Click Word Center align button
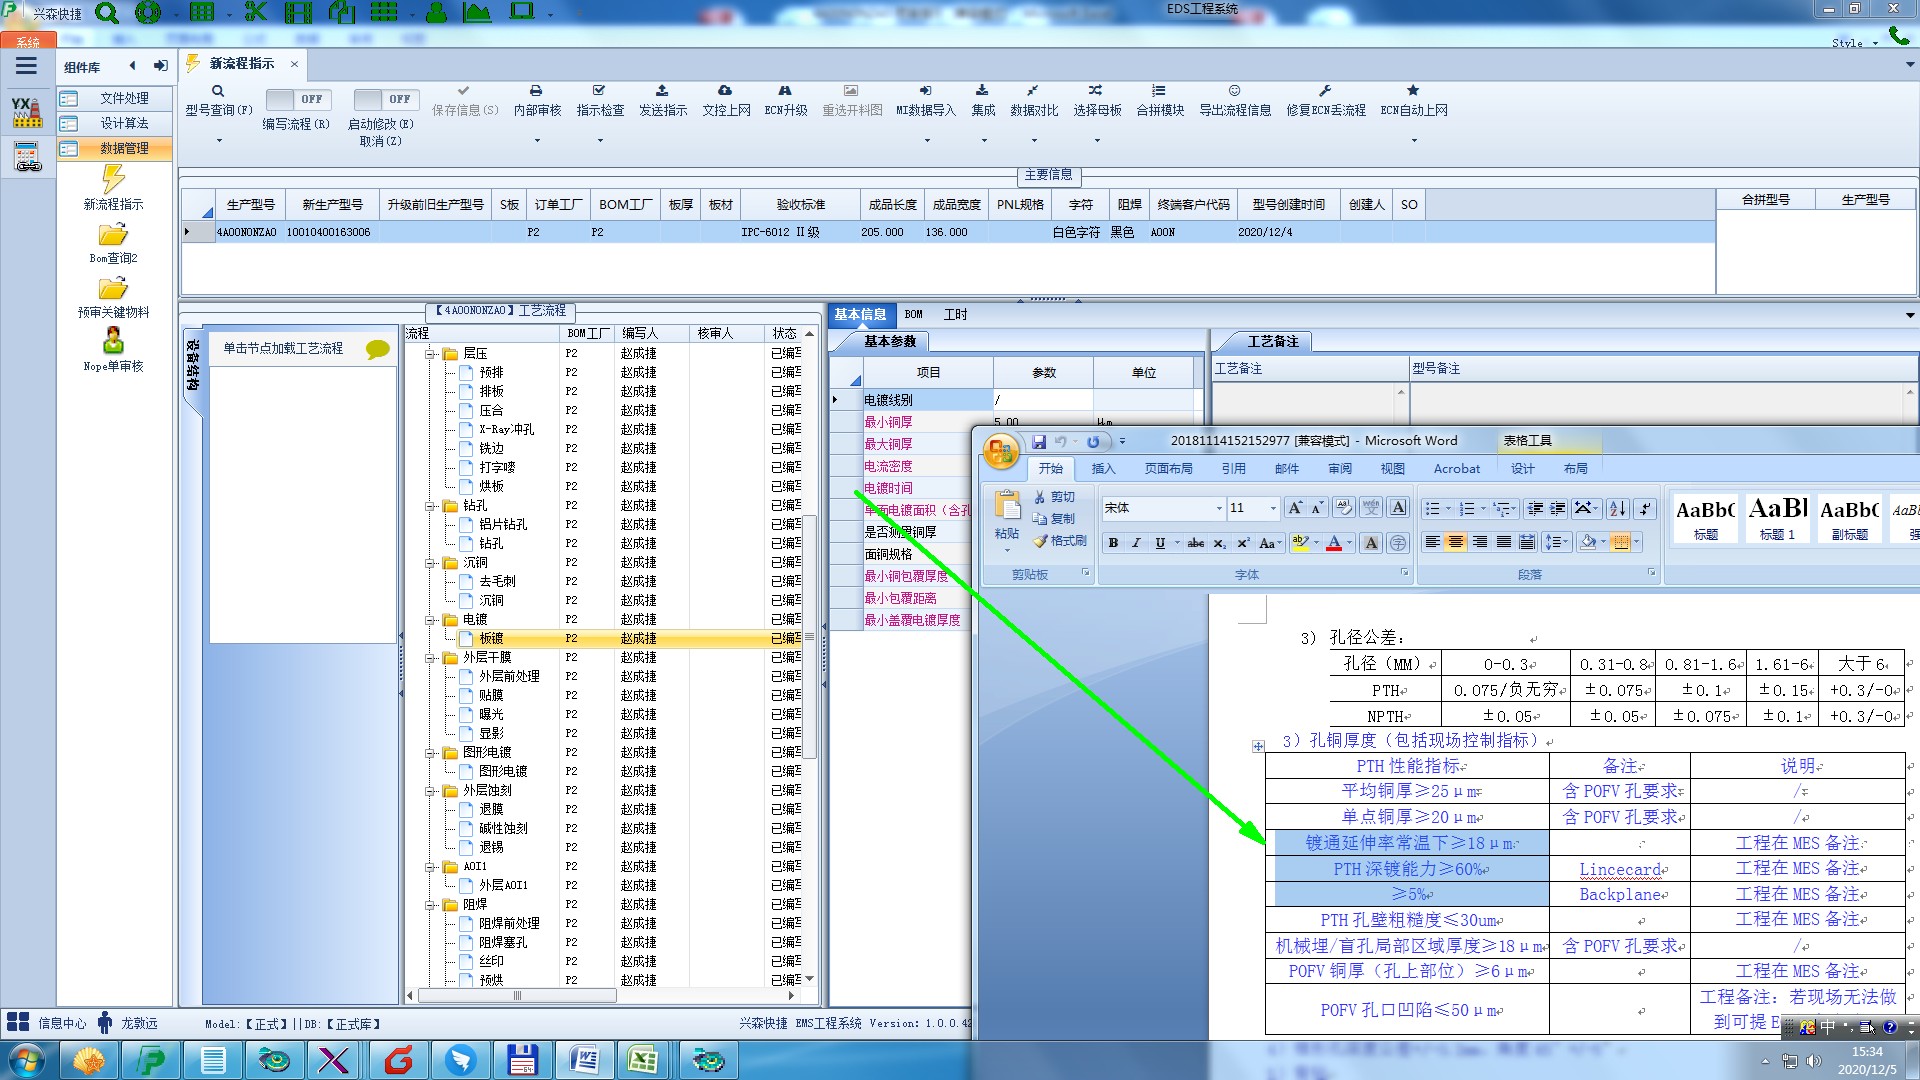 tap(1456, 543)
